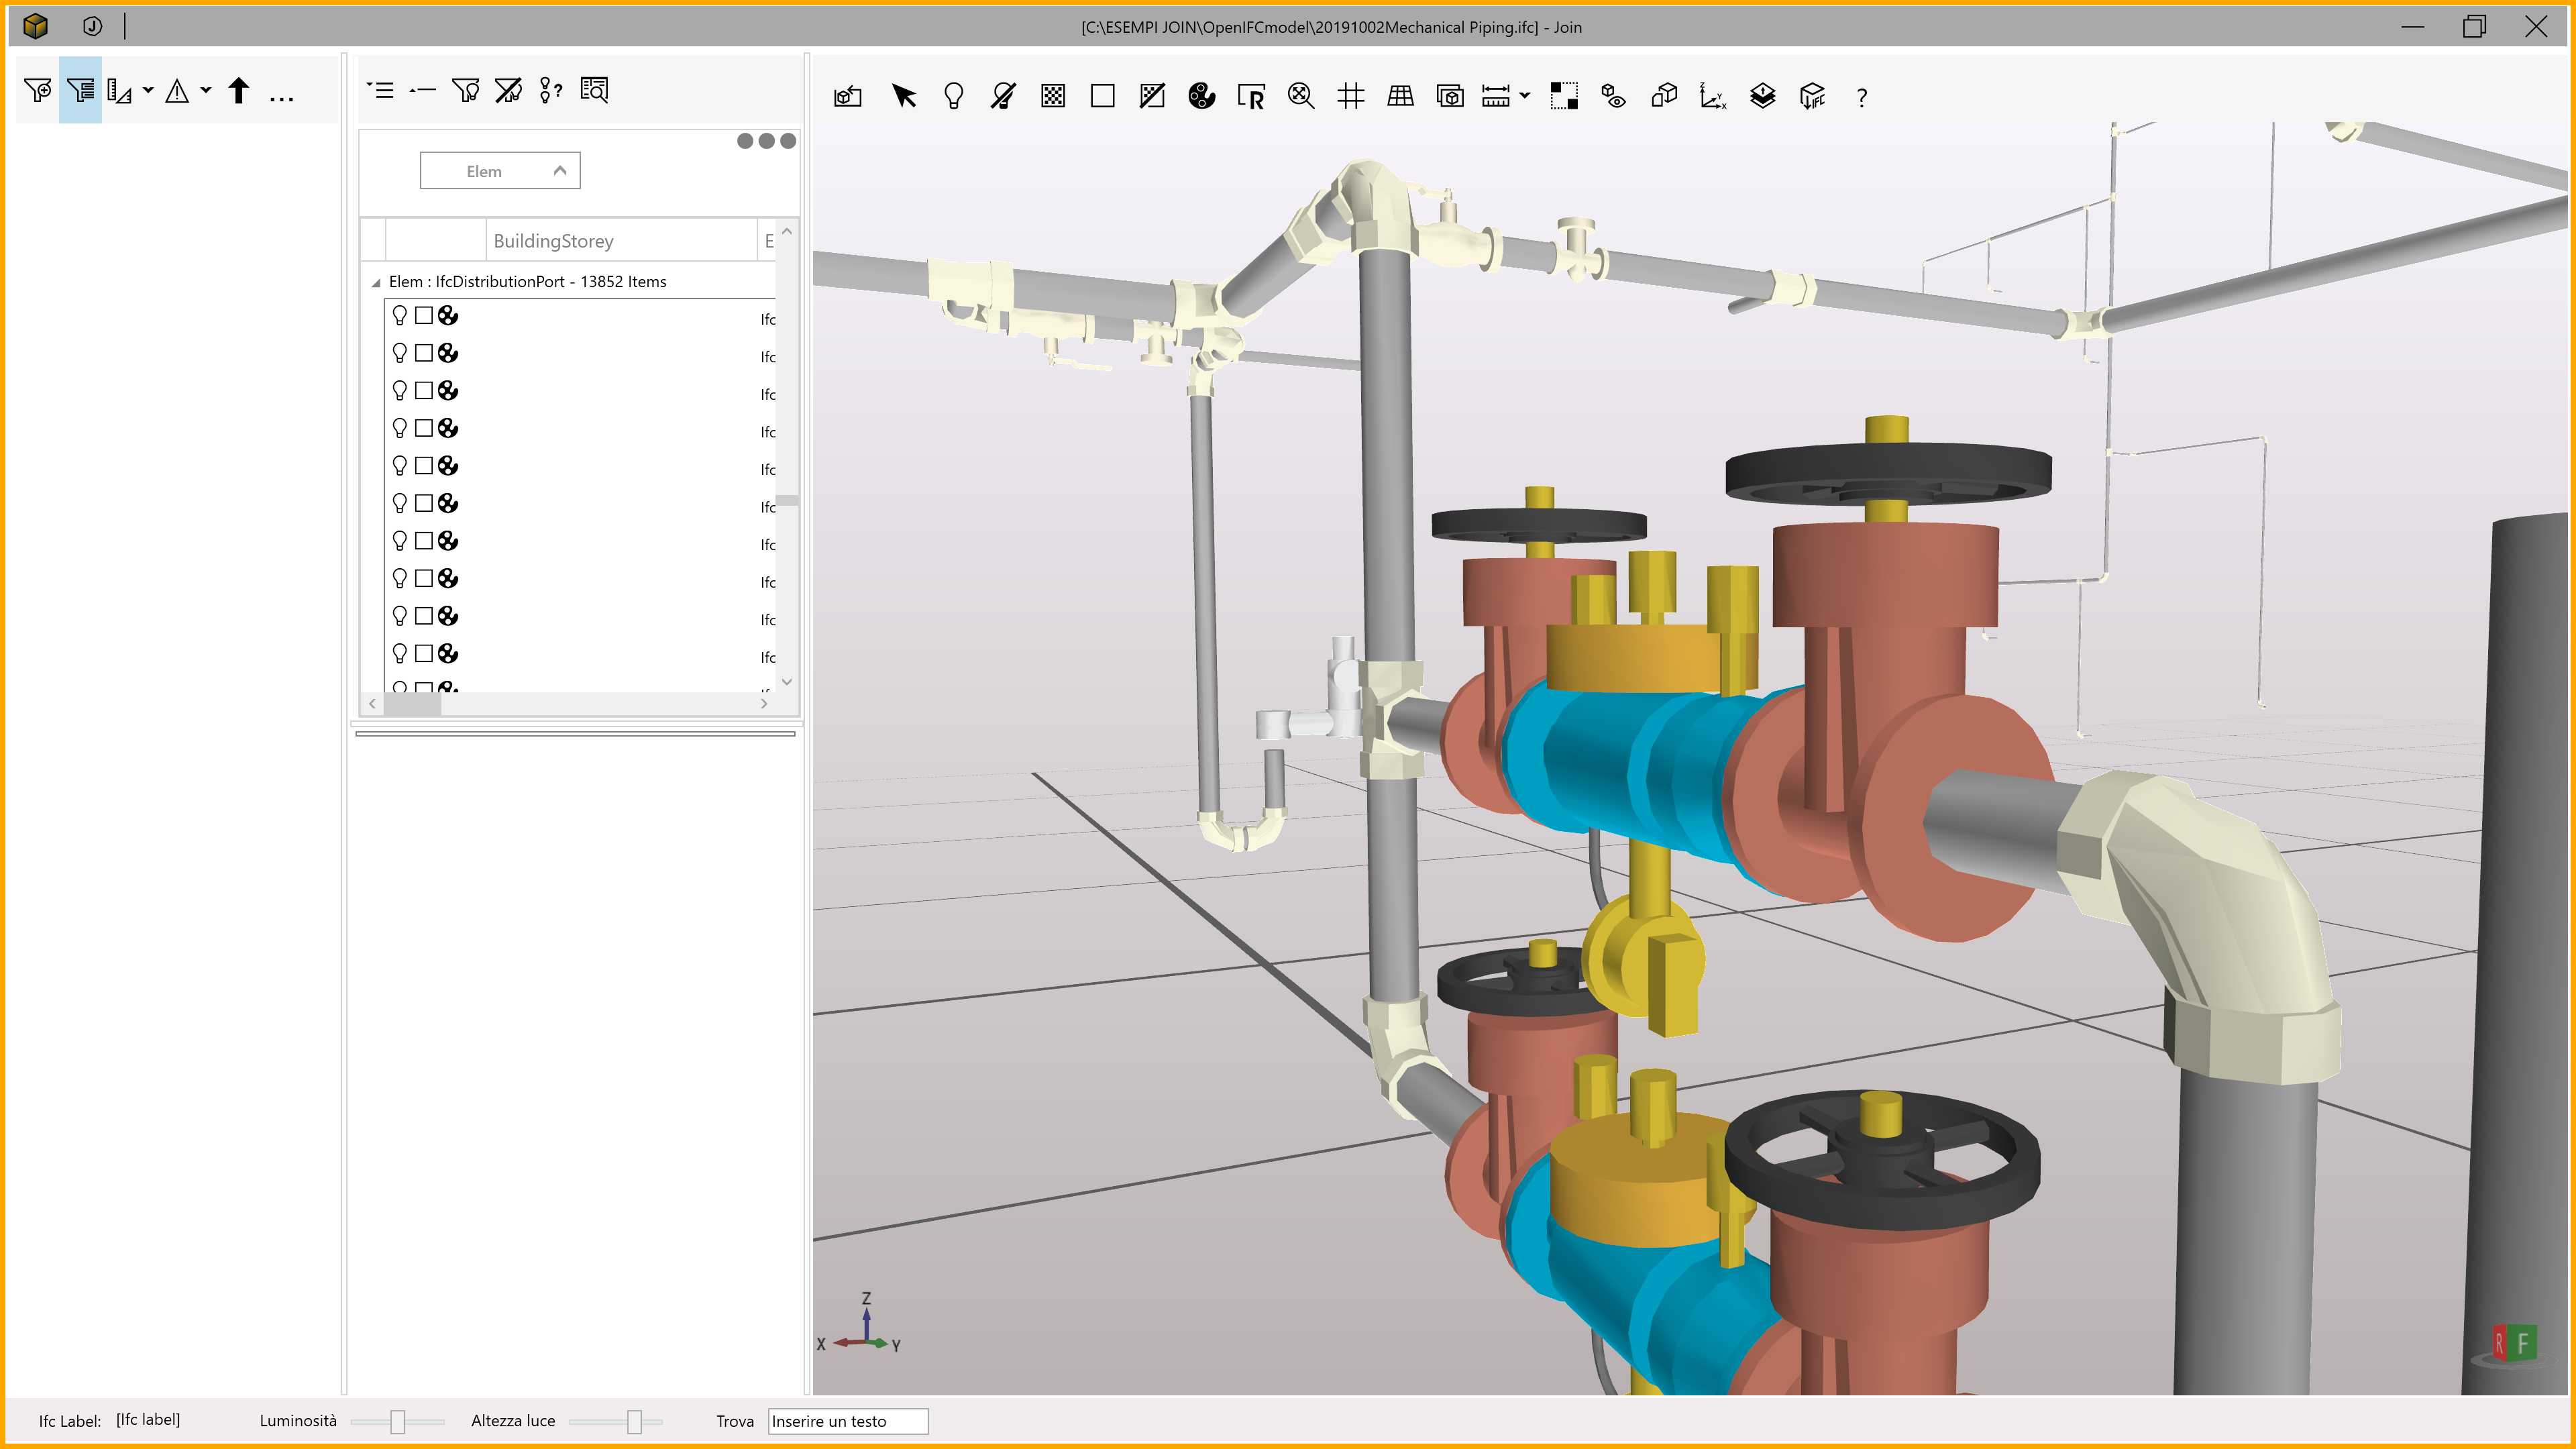Image resolution: width=2576 pixels, height=1449 pixels.
Task: Check the checkbox in second list row
Action: 424,353
